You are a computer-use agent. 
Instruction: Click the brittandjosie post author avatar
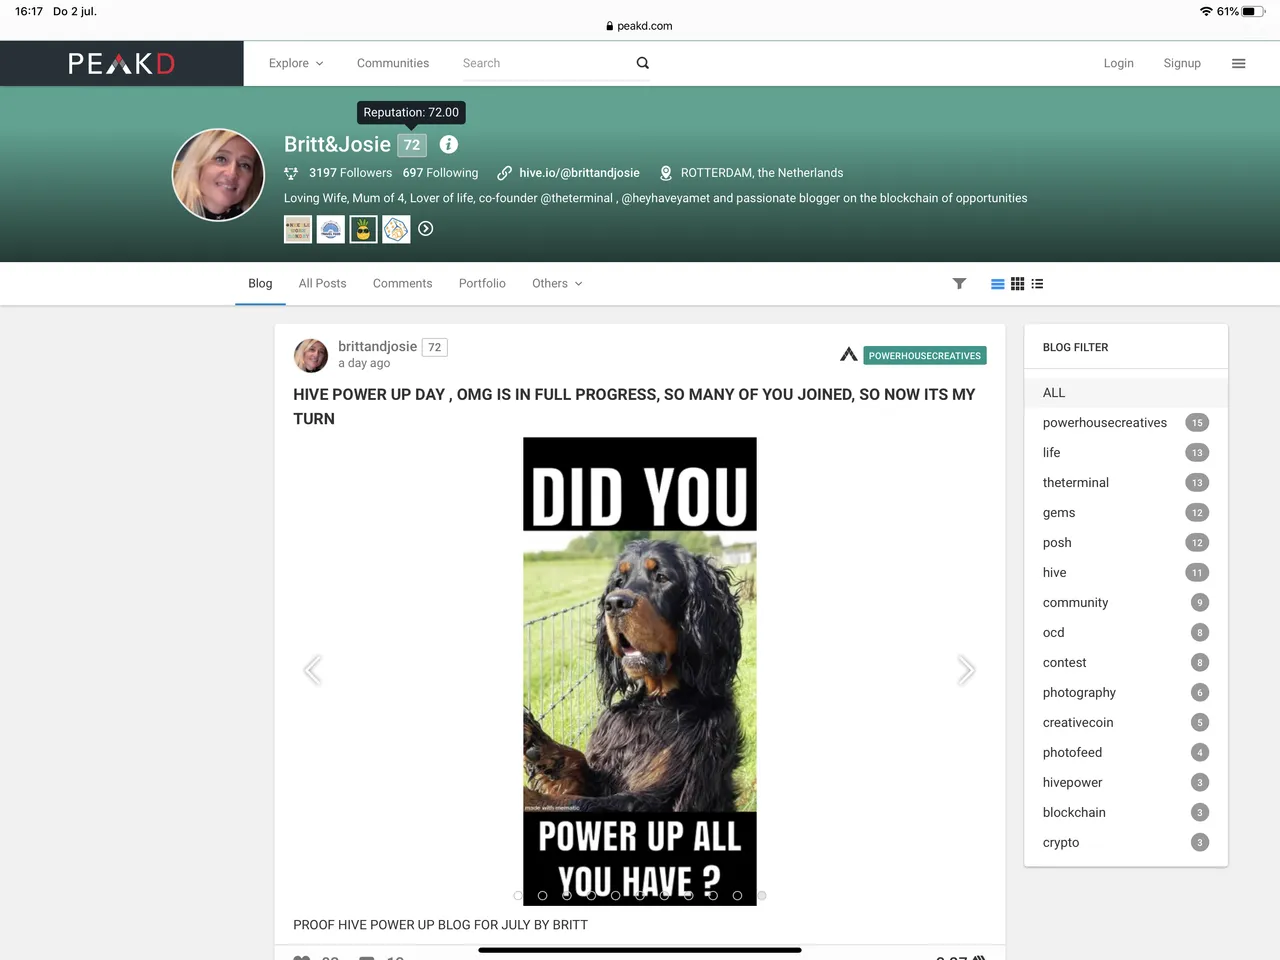(311, 355)
